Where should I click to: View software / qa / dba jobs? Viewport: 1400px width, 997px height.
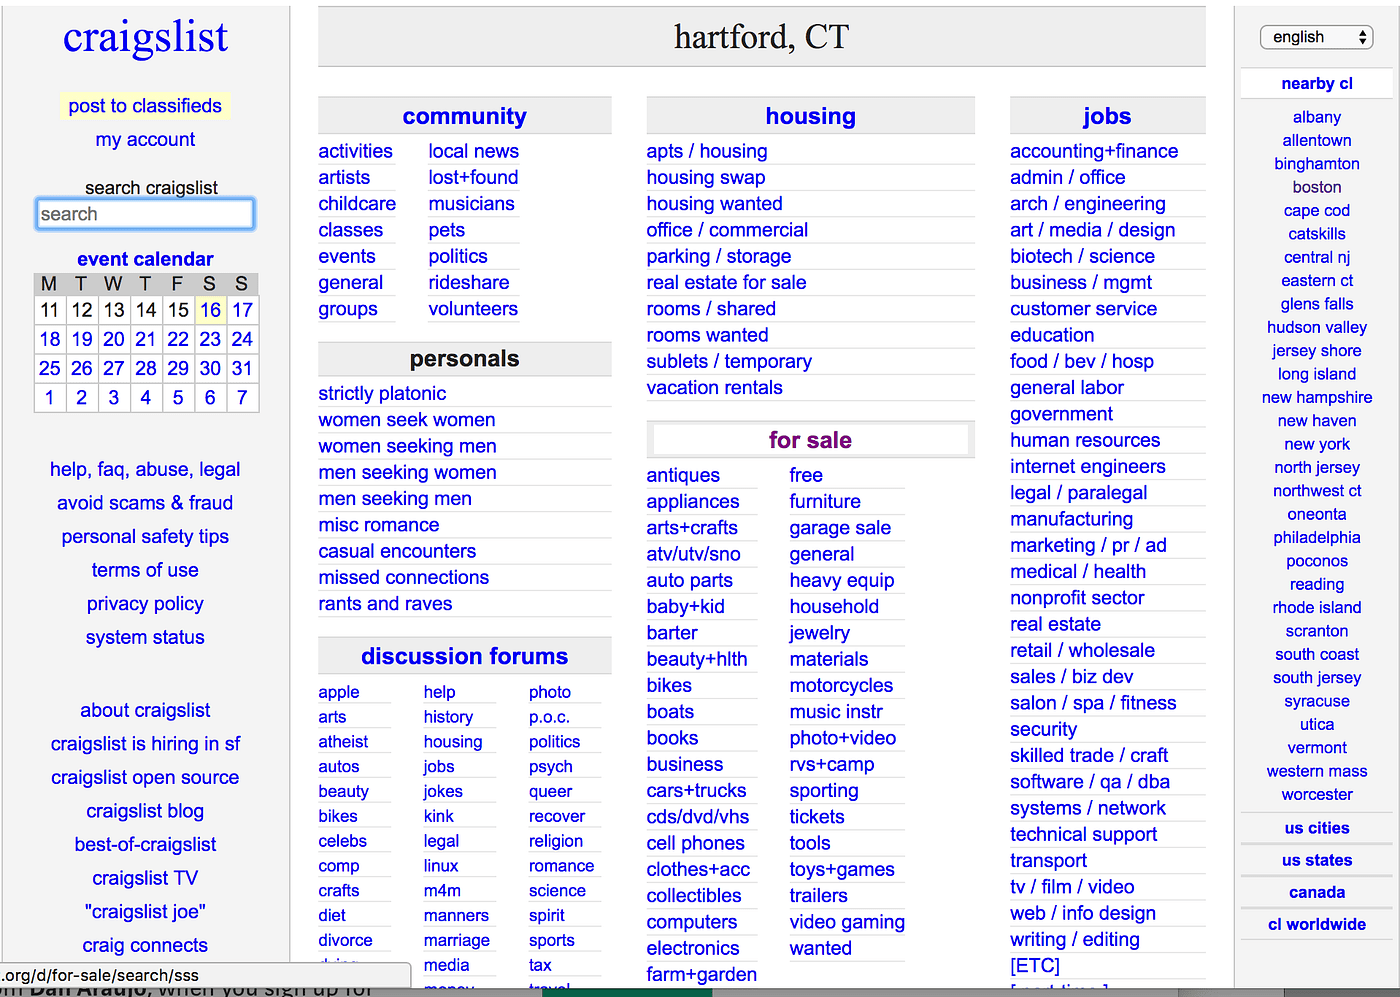point(1090,781)
